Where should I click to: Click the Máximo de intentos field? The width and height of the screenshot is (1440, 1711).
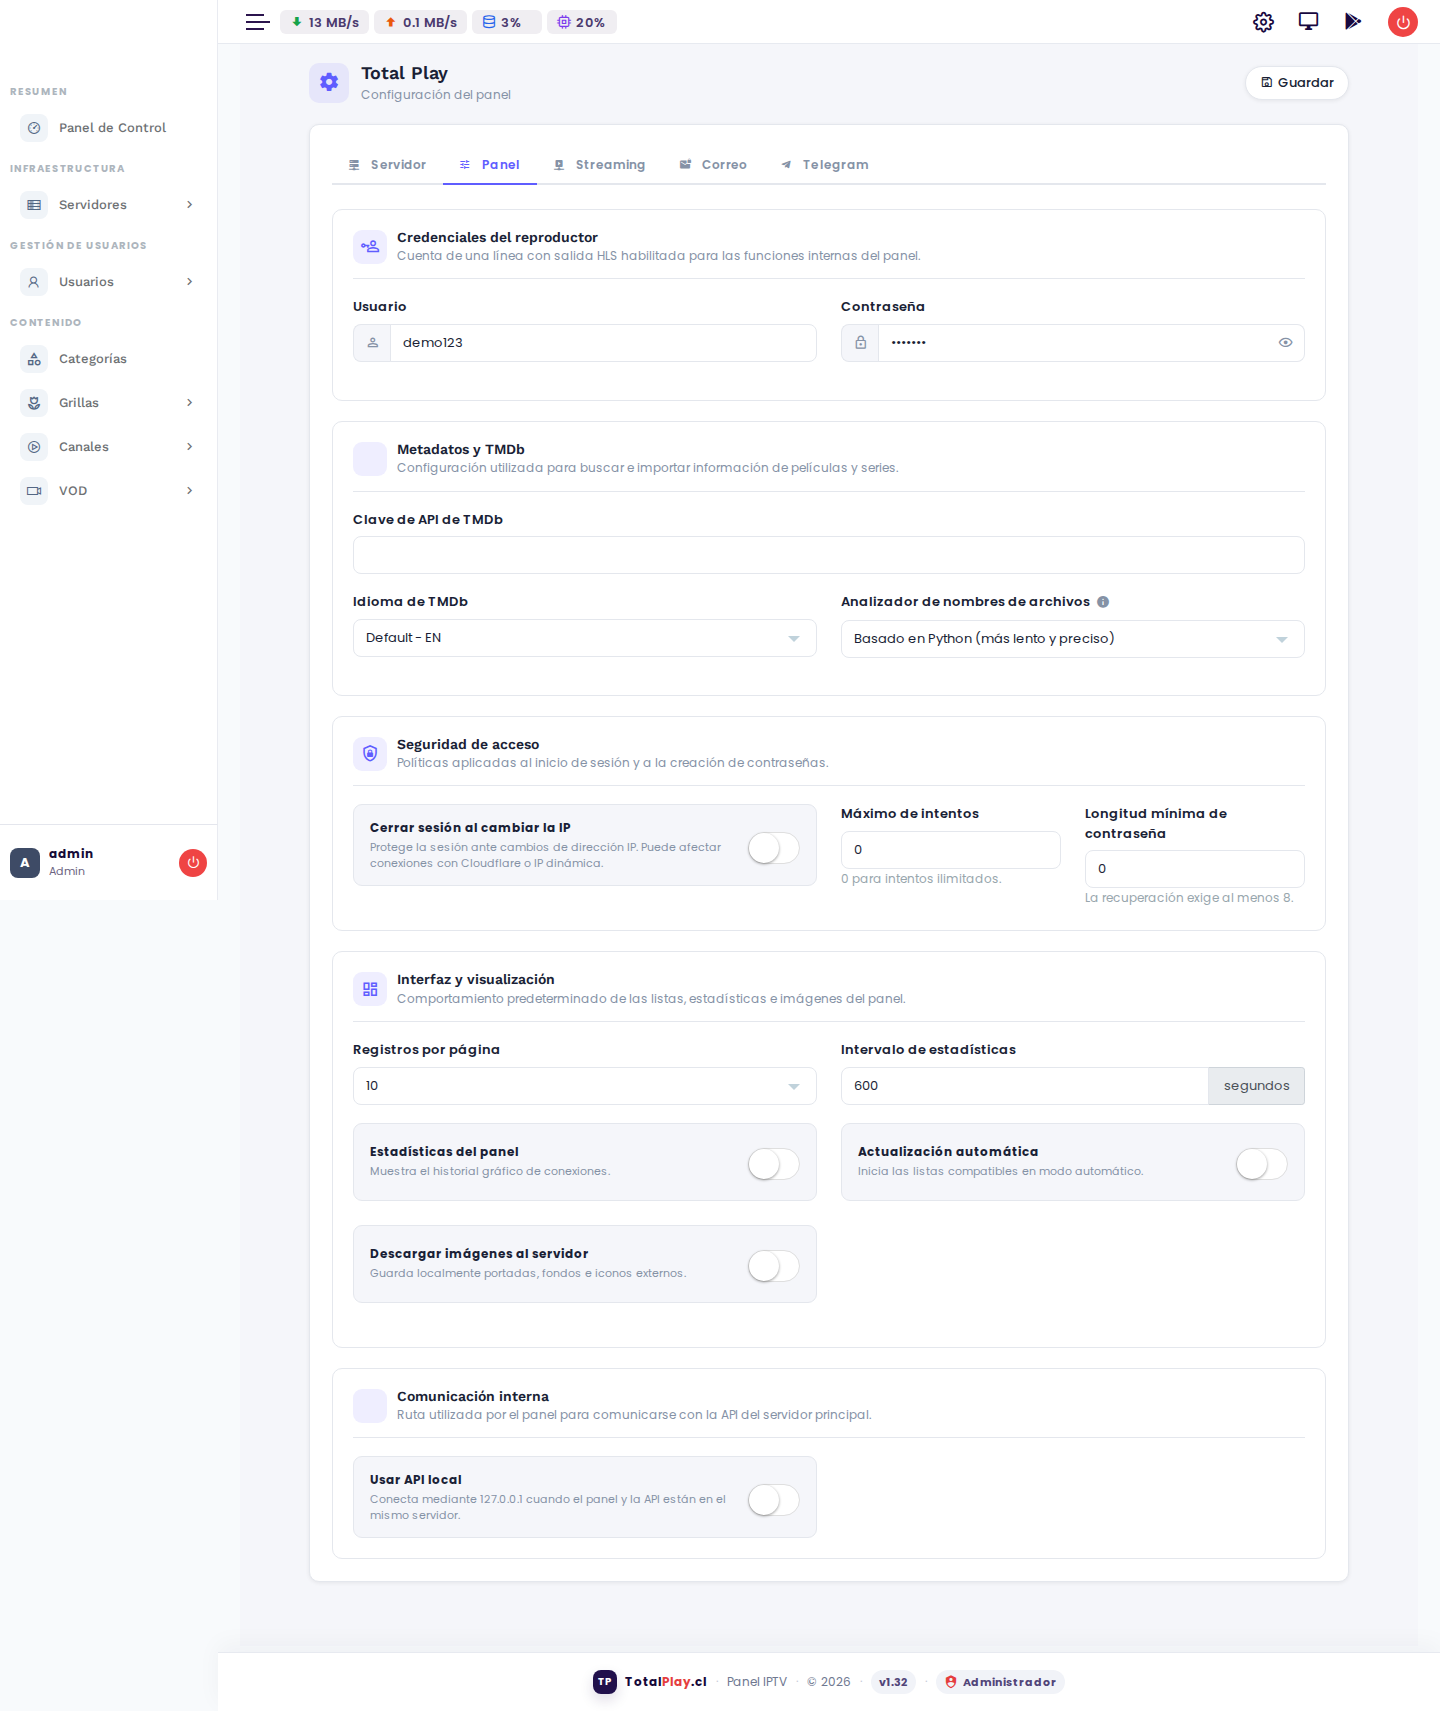pyautogui.click(x=951, y=850)
